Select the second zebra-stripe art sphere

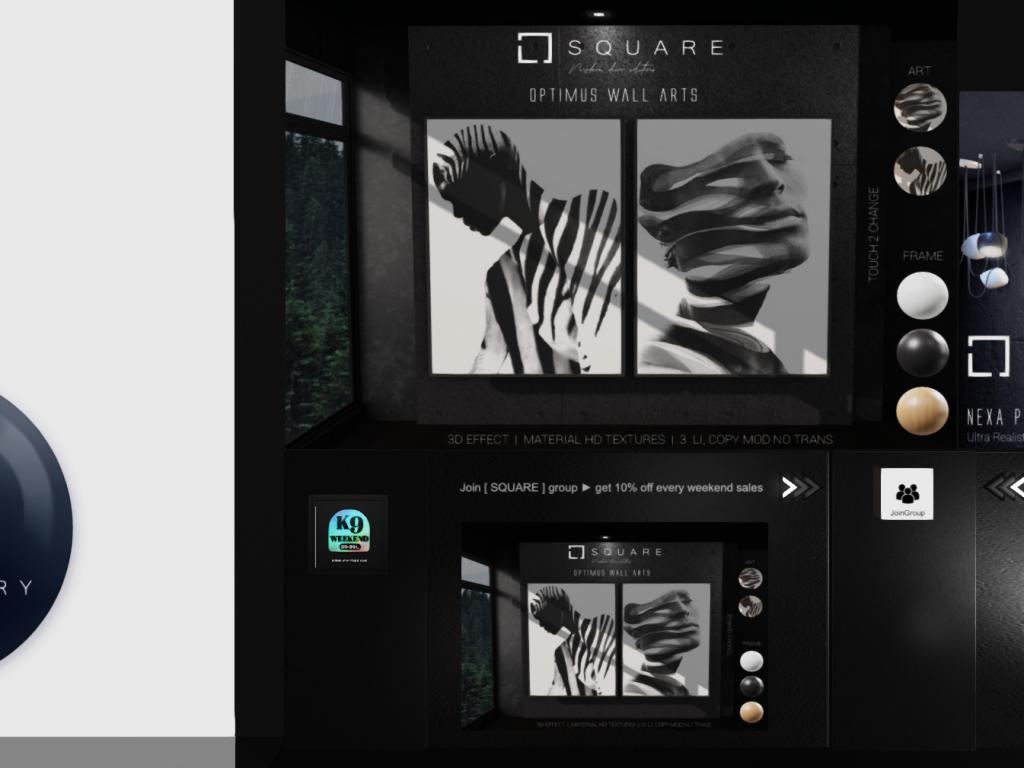coord(920,170)
